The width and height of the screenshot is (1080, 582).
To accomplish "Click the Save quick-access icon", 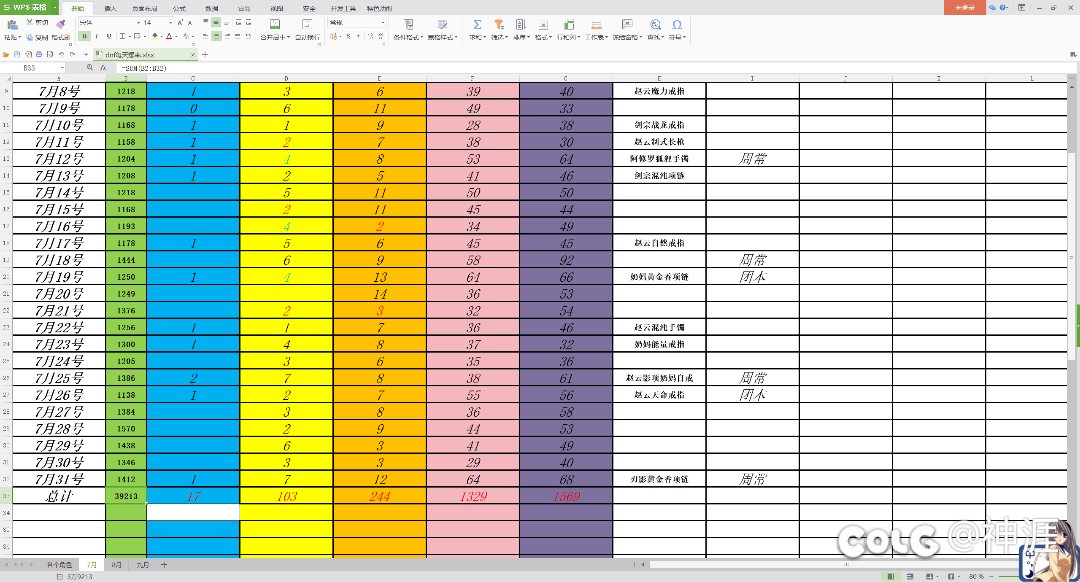I will [17, 54].
